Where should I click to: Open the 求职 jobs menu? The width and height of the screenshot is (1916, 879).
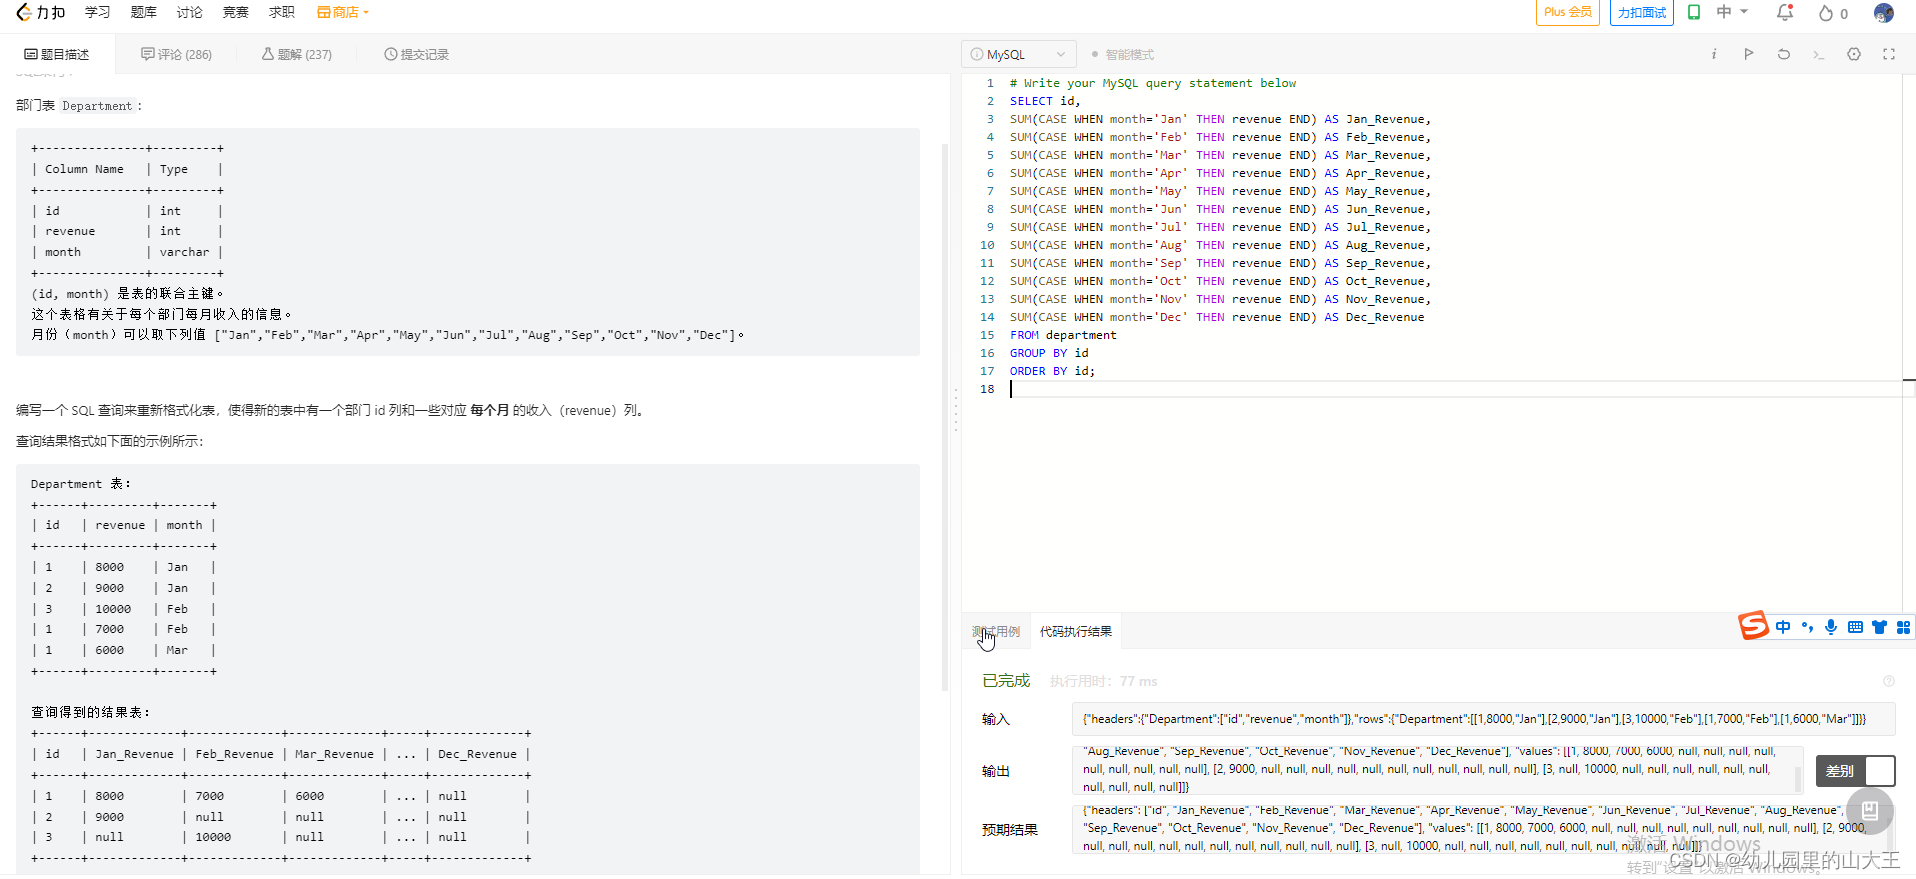click(x=282, y=13)
